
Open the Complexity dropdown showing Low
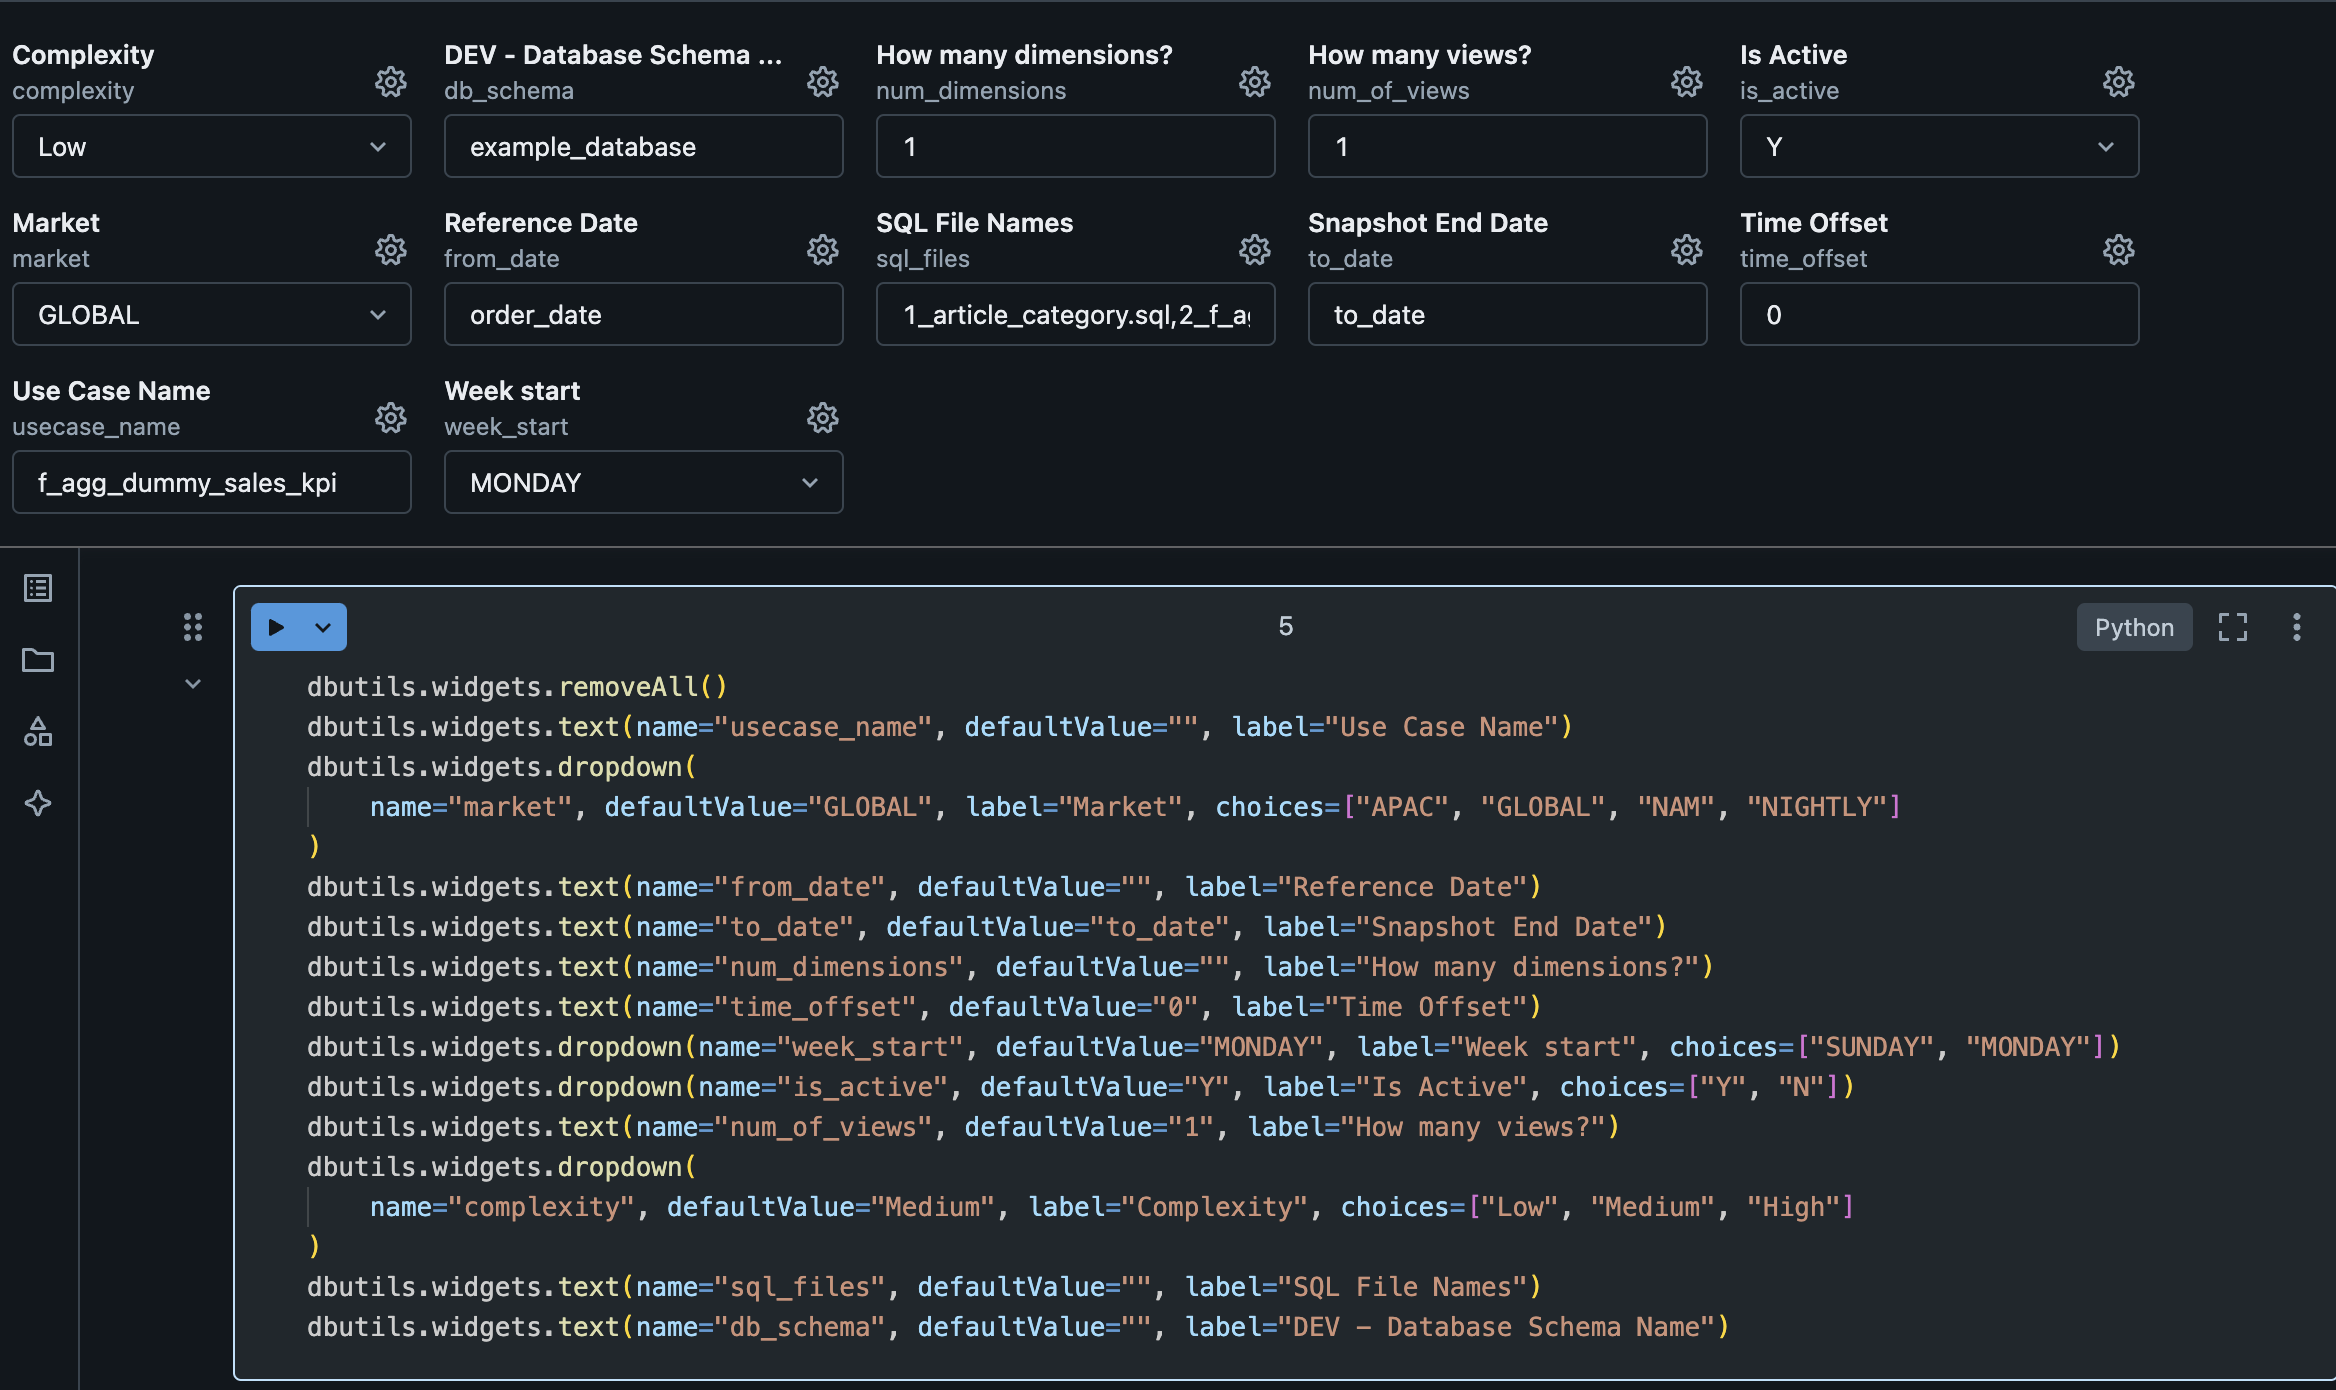click(x=212, y=147)
